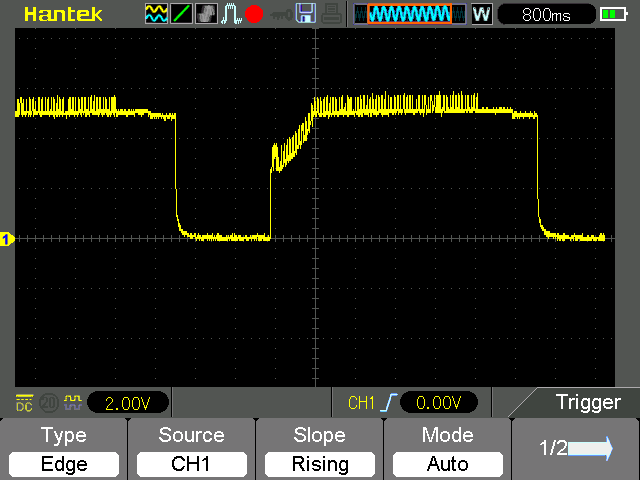The image size is (640, 480).
Task: Click the DC coupling indicator
Action: (x=24, y=403)
